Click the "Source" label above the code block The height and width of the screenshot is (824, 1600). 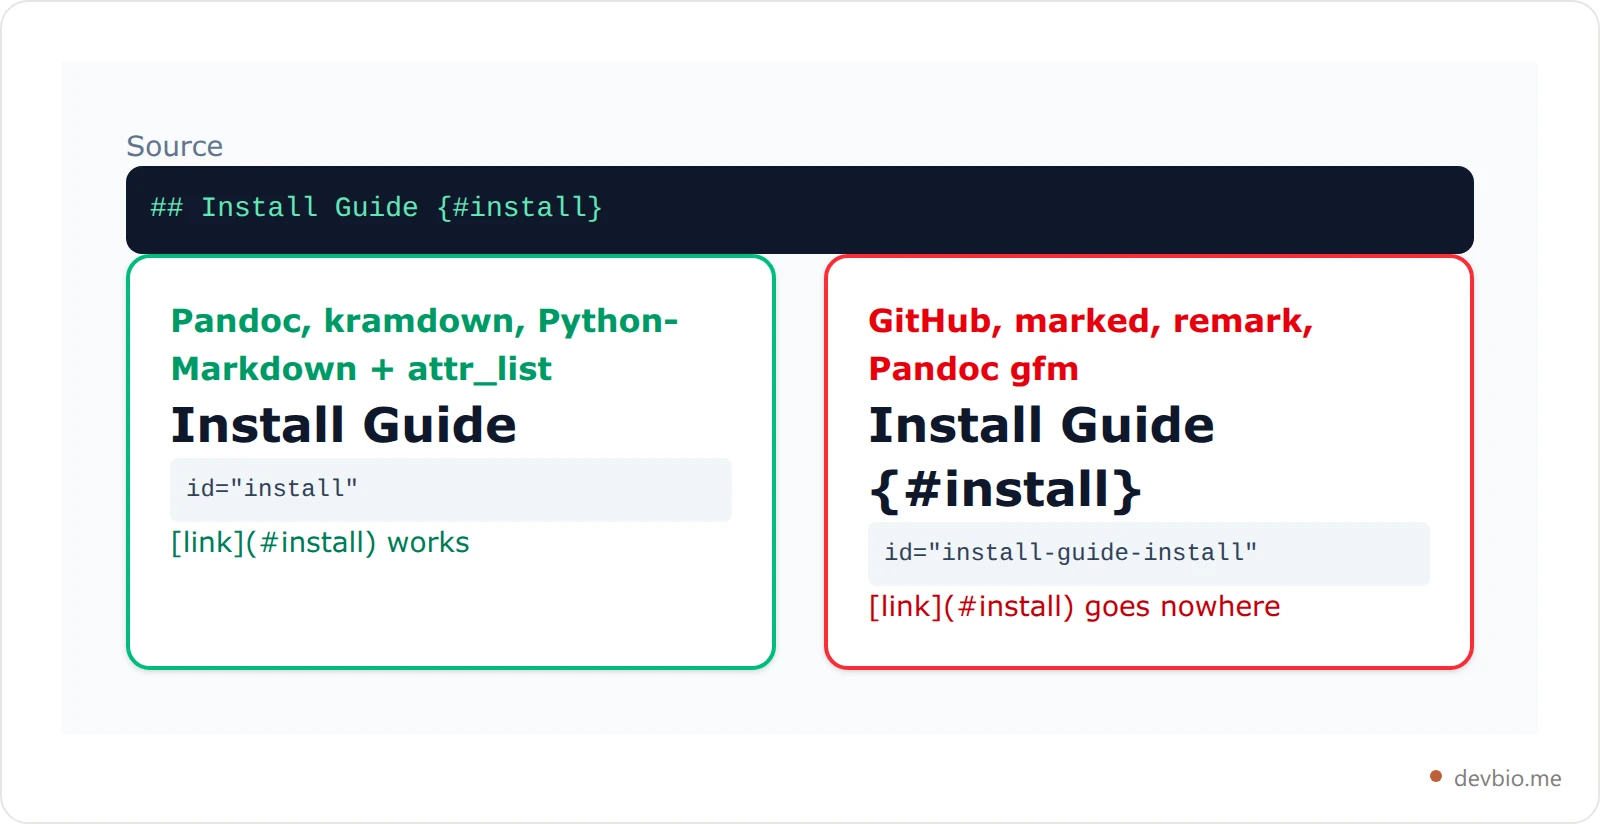point(175,146)
